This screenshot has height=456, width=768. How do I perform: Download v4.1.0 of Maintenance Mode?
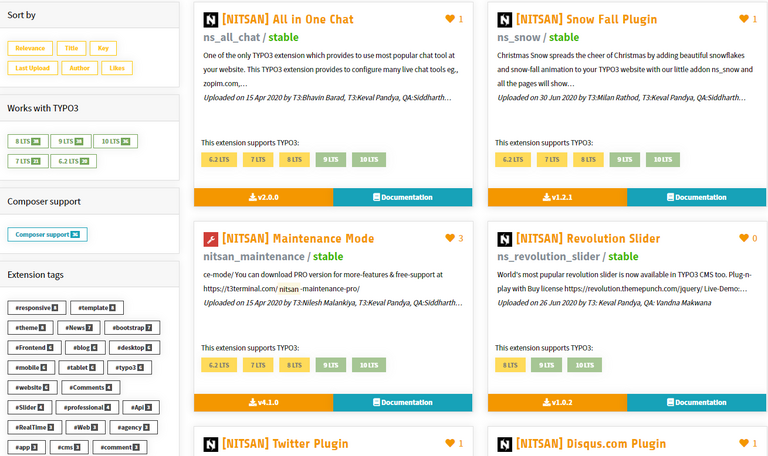point(263,402)
